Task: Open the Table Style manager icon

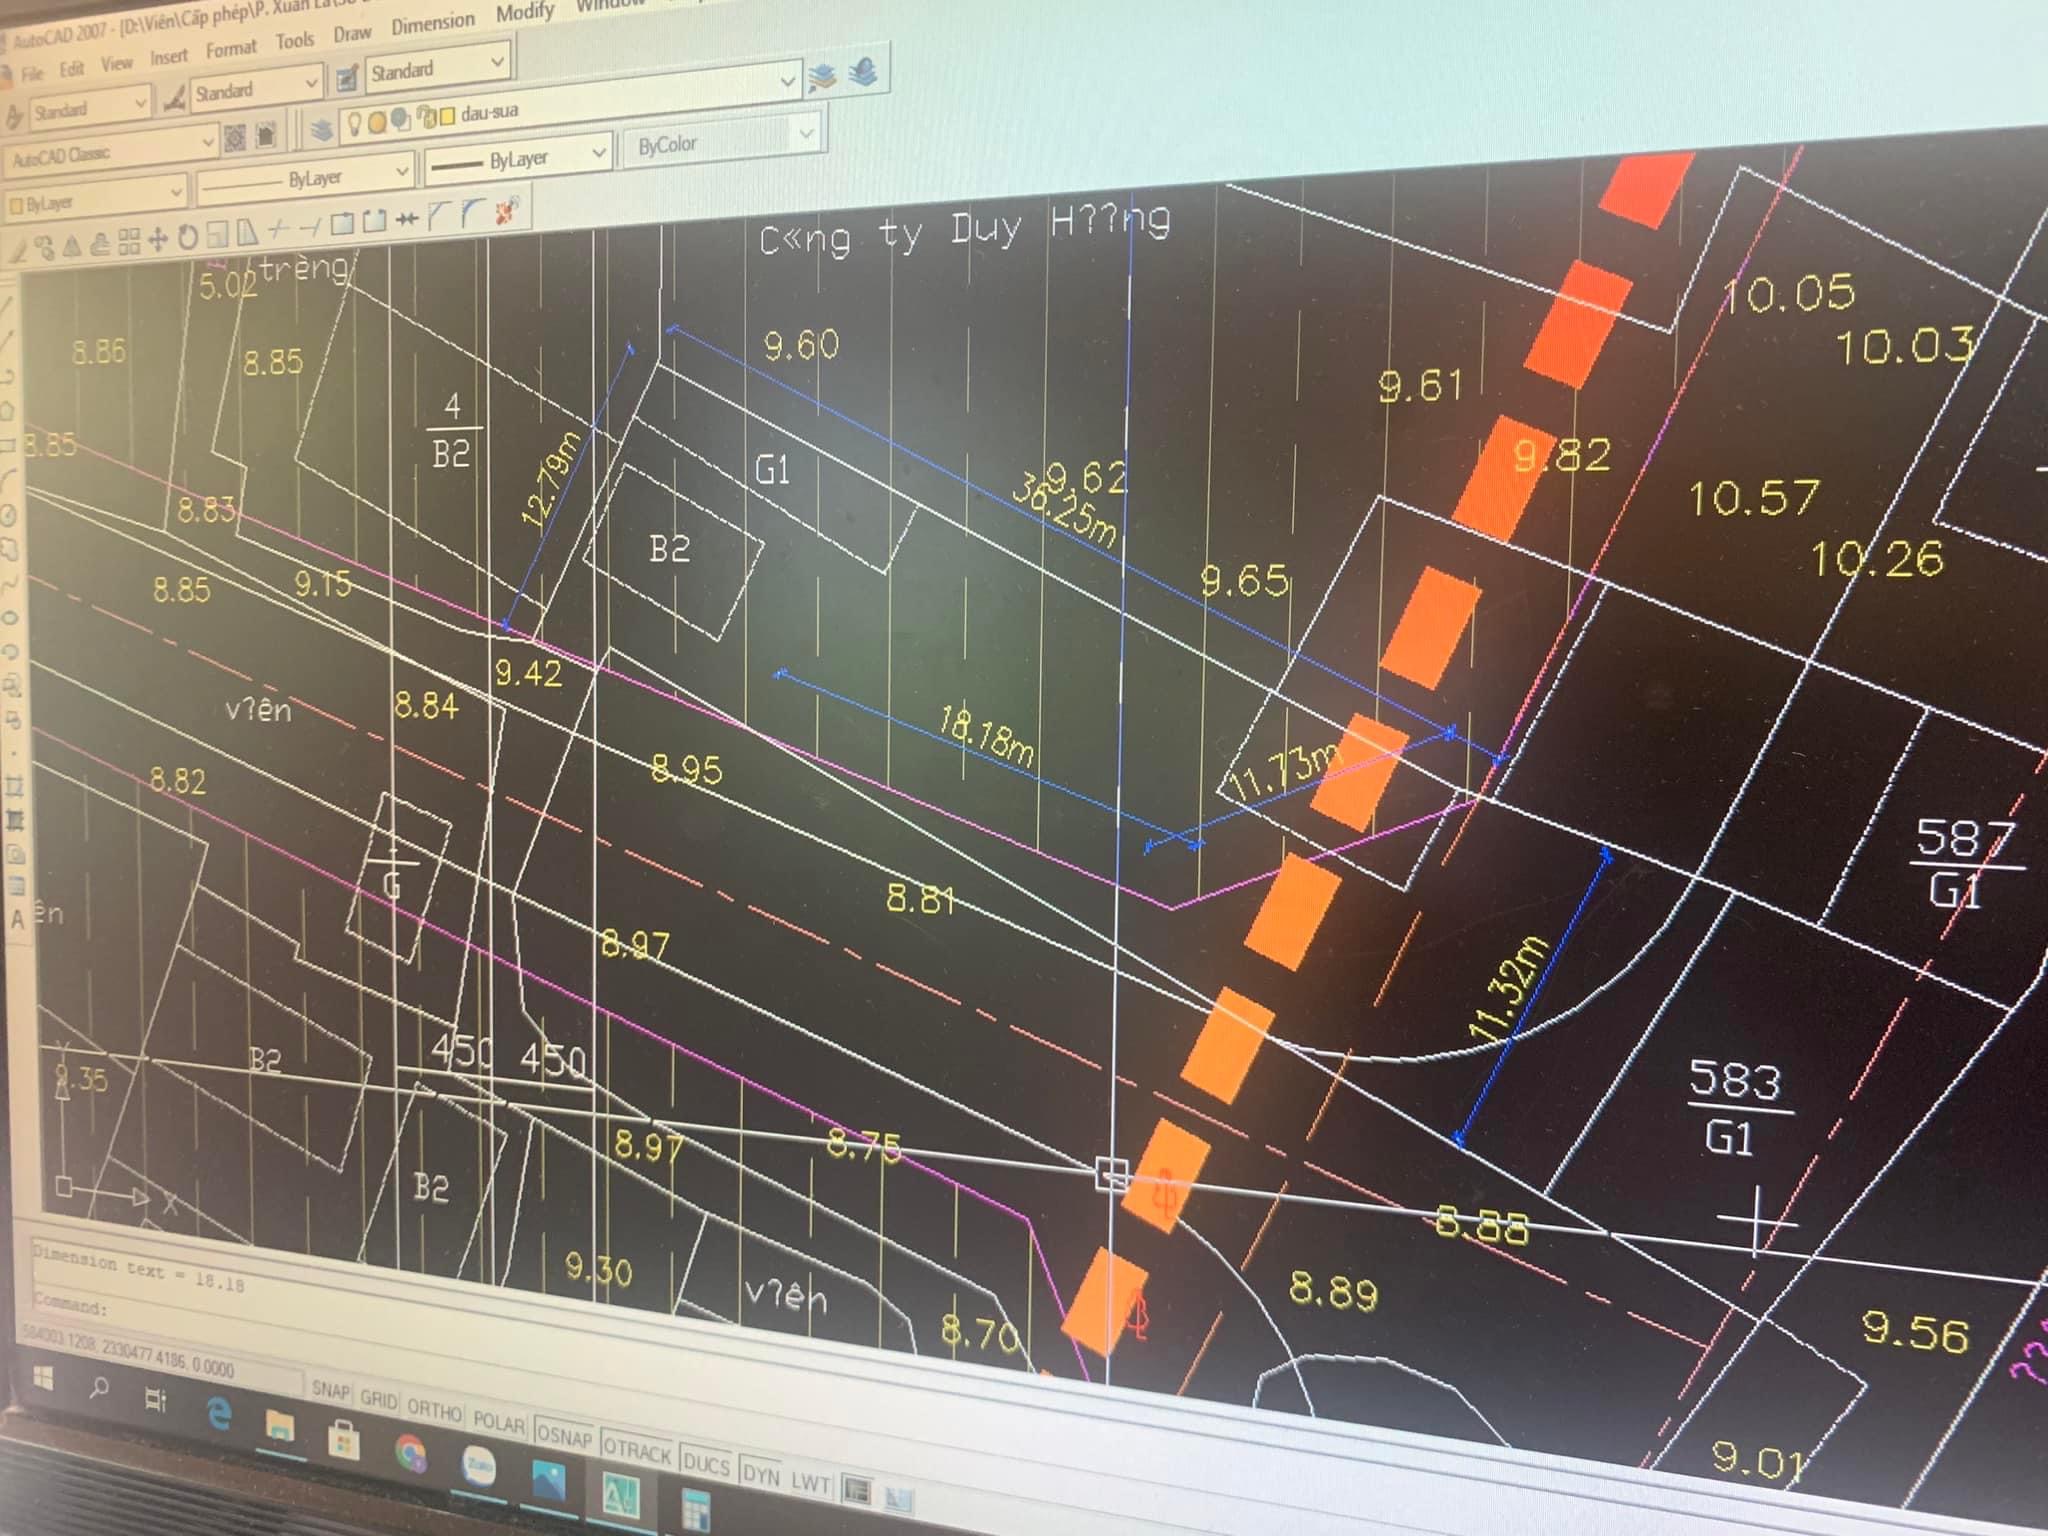Action: (x=347, y=78)
